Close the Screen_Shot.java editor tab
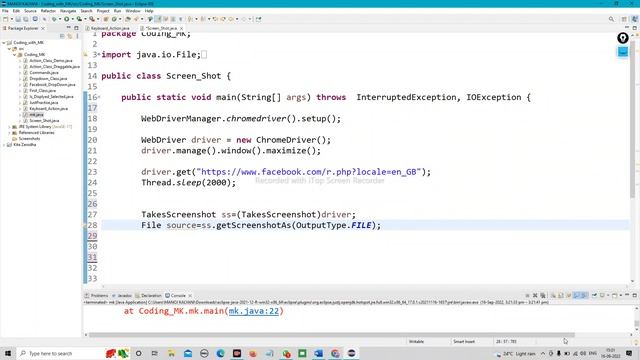 pyautogui.click(x=181, y=28)
